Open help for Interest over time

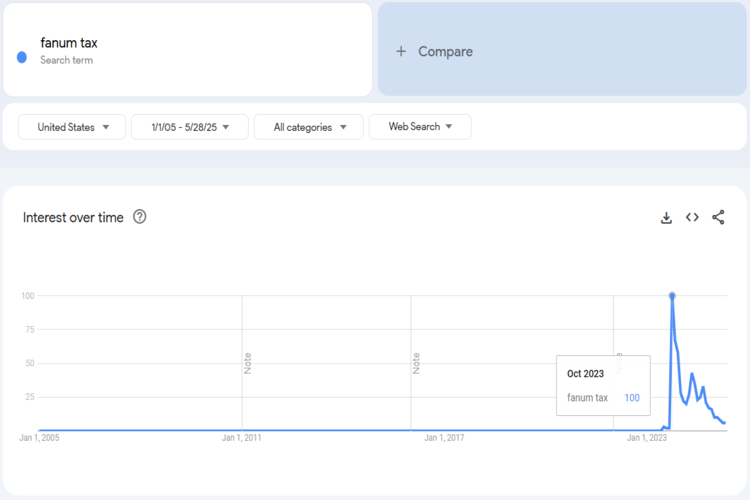click(x=140, y=217)
